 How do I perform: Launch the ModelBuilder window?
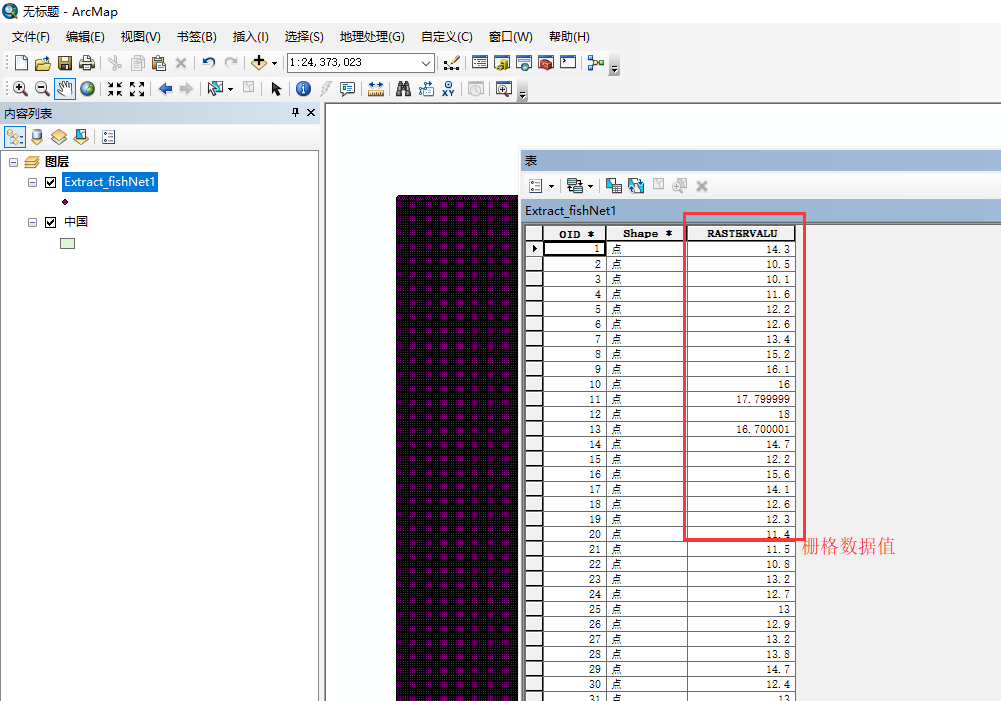point(596,63)
